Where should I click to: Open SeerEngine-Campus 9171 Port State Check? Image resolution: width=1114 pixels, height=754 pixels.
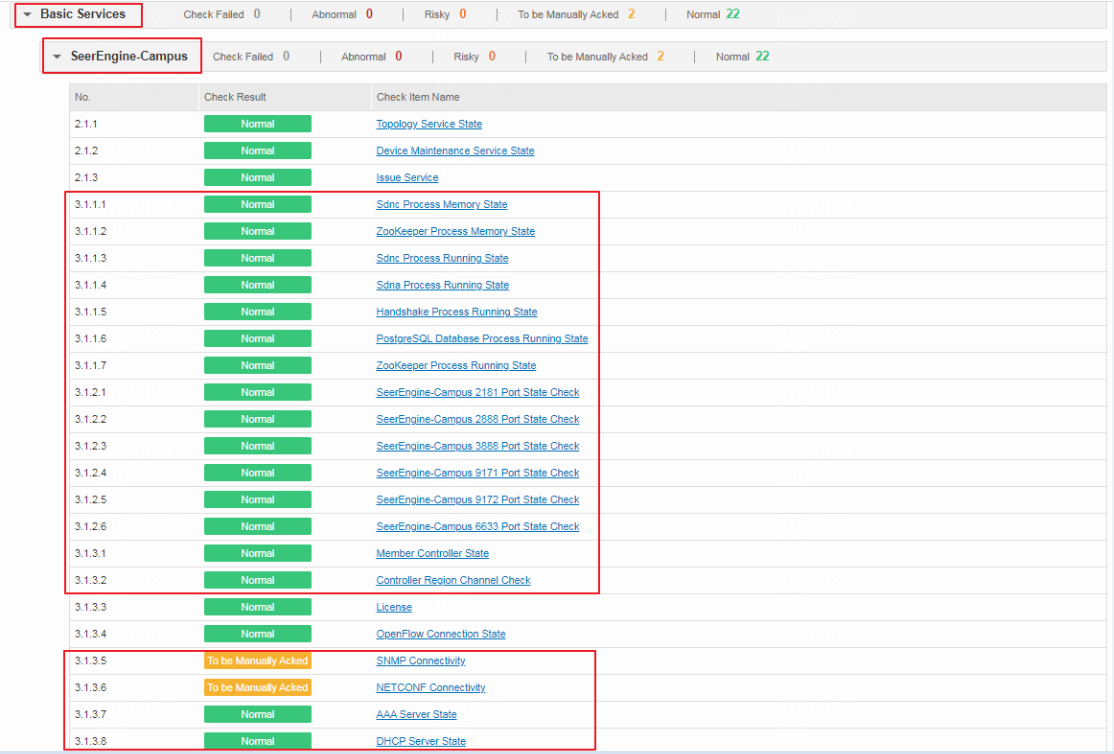[478, 473]
